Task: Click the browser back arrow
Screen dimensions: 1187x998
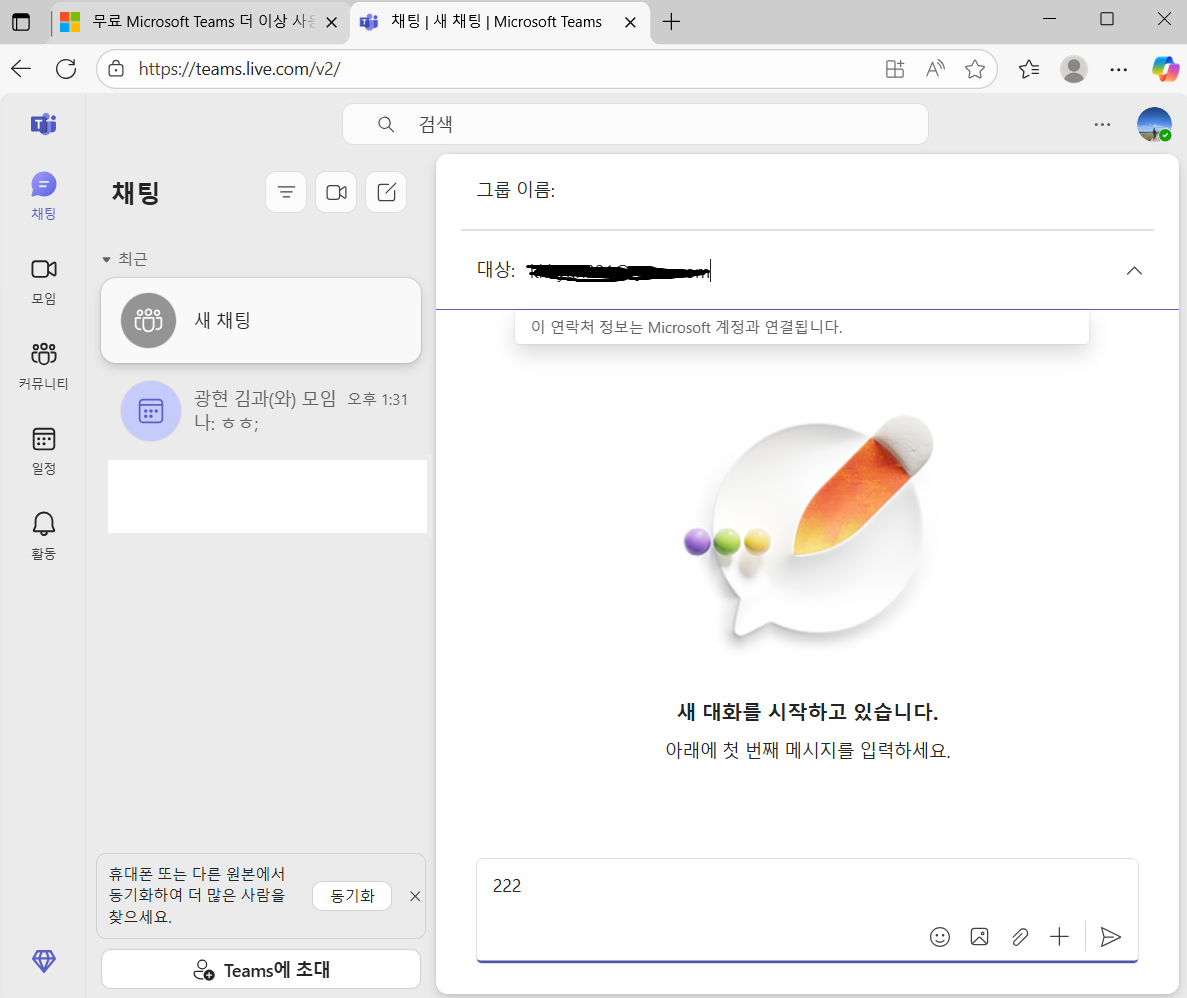Action: point(21,69)
